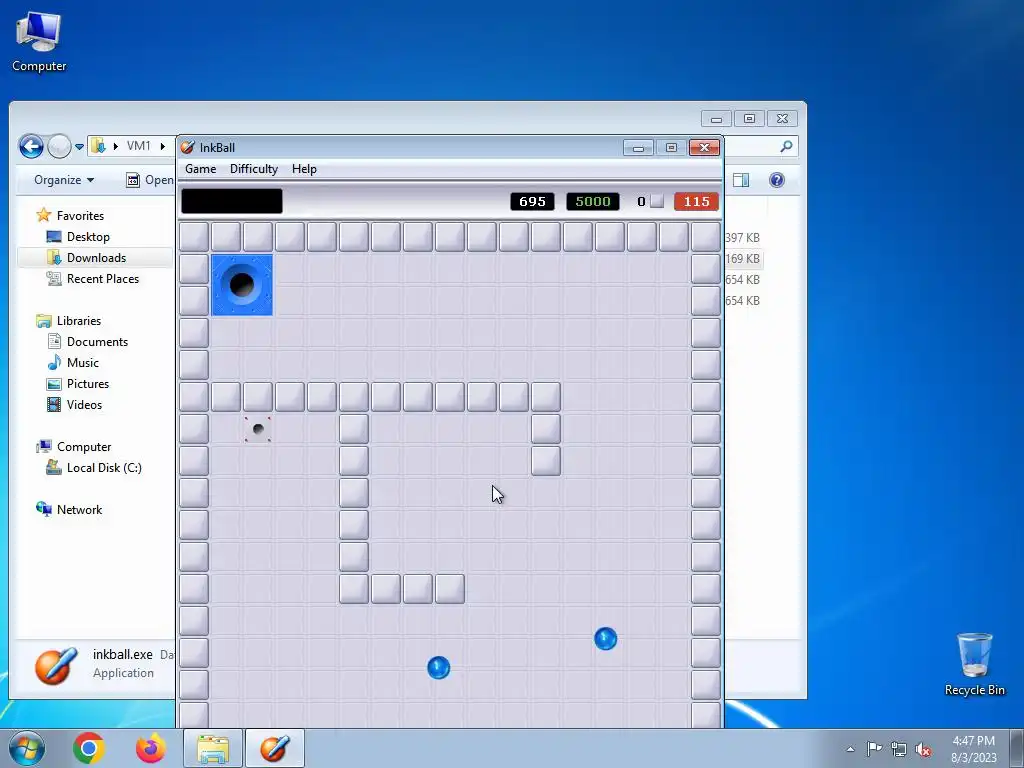
Task: Open the Recycle Bin desktop icon
Action: [x=974, y=664]
